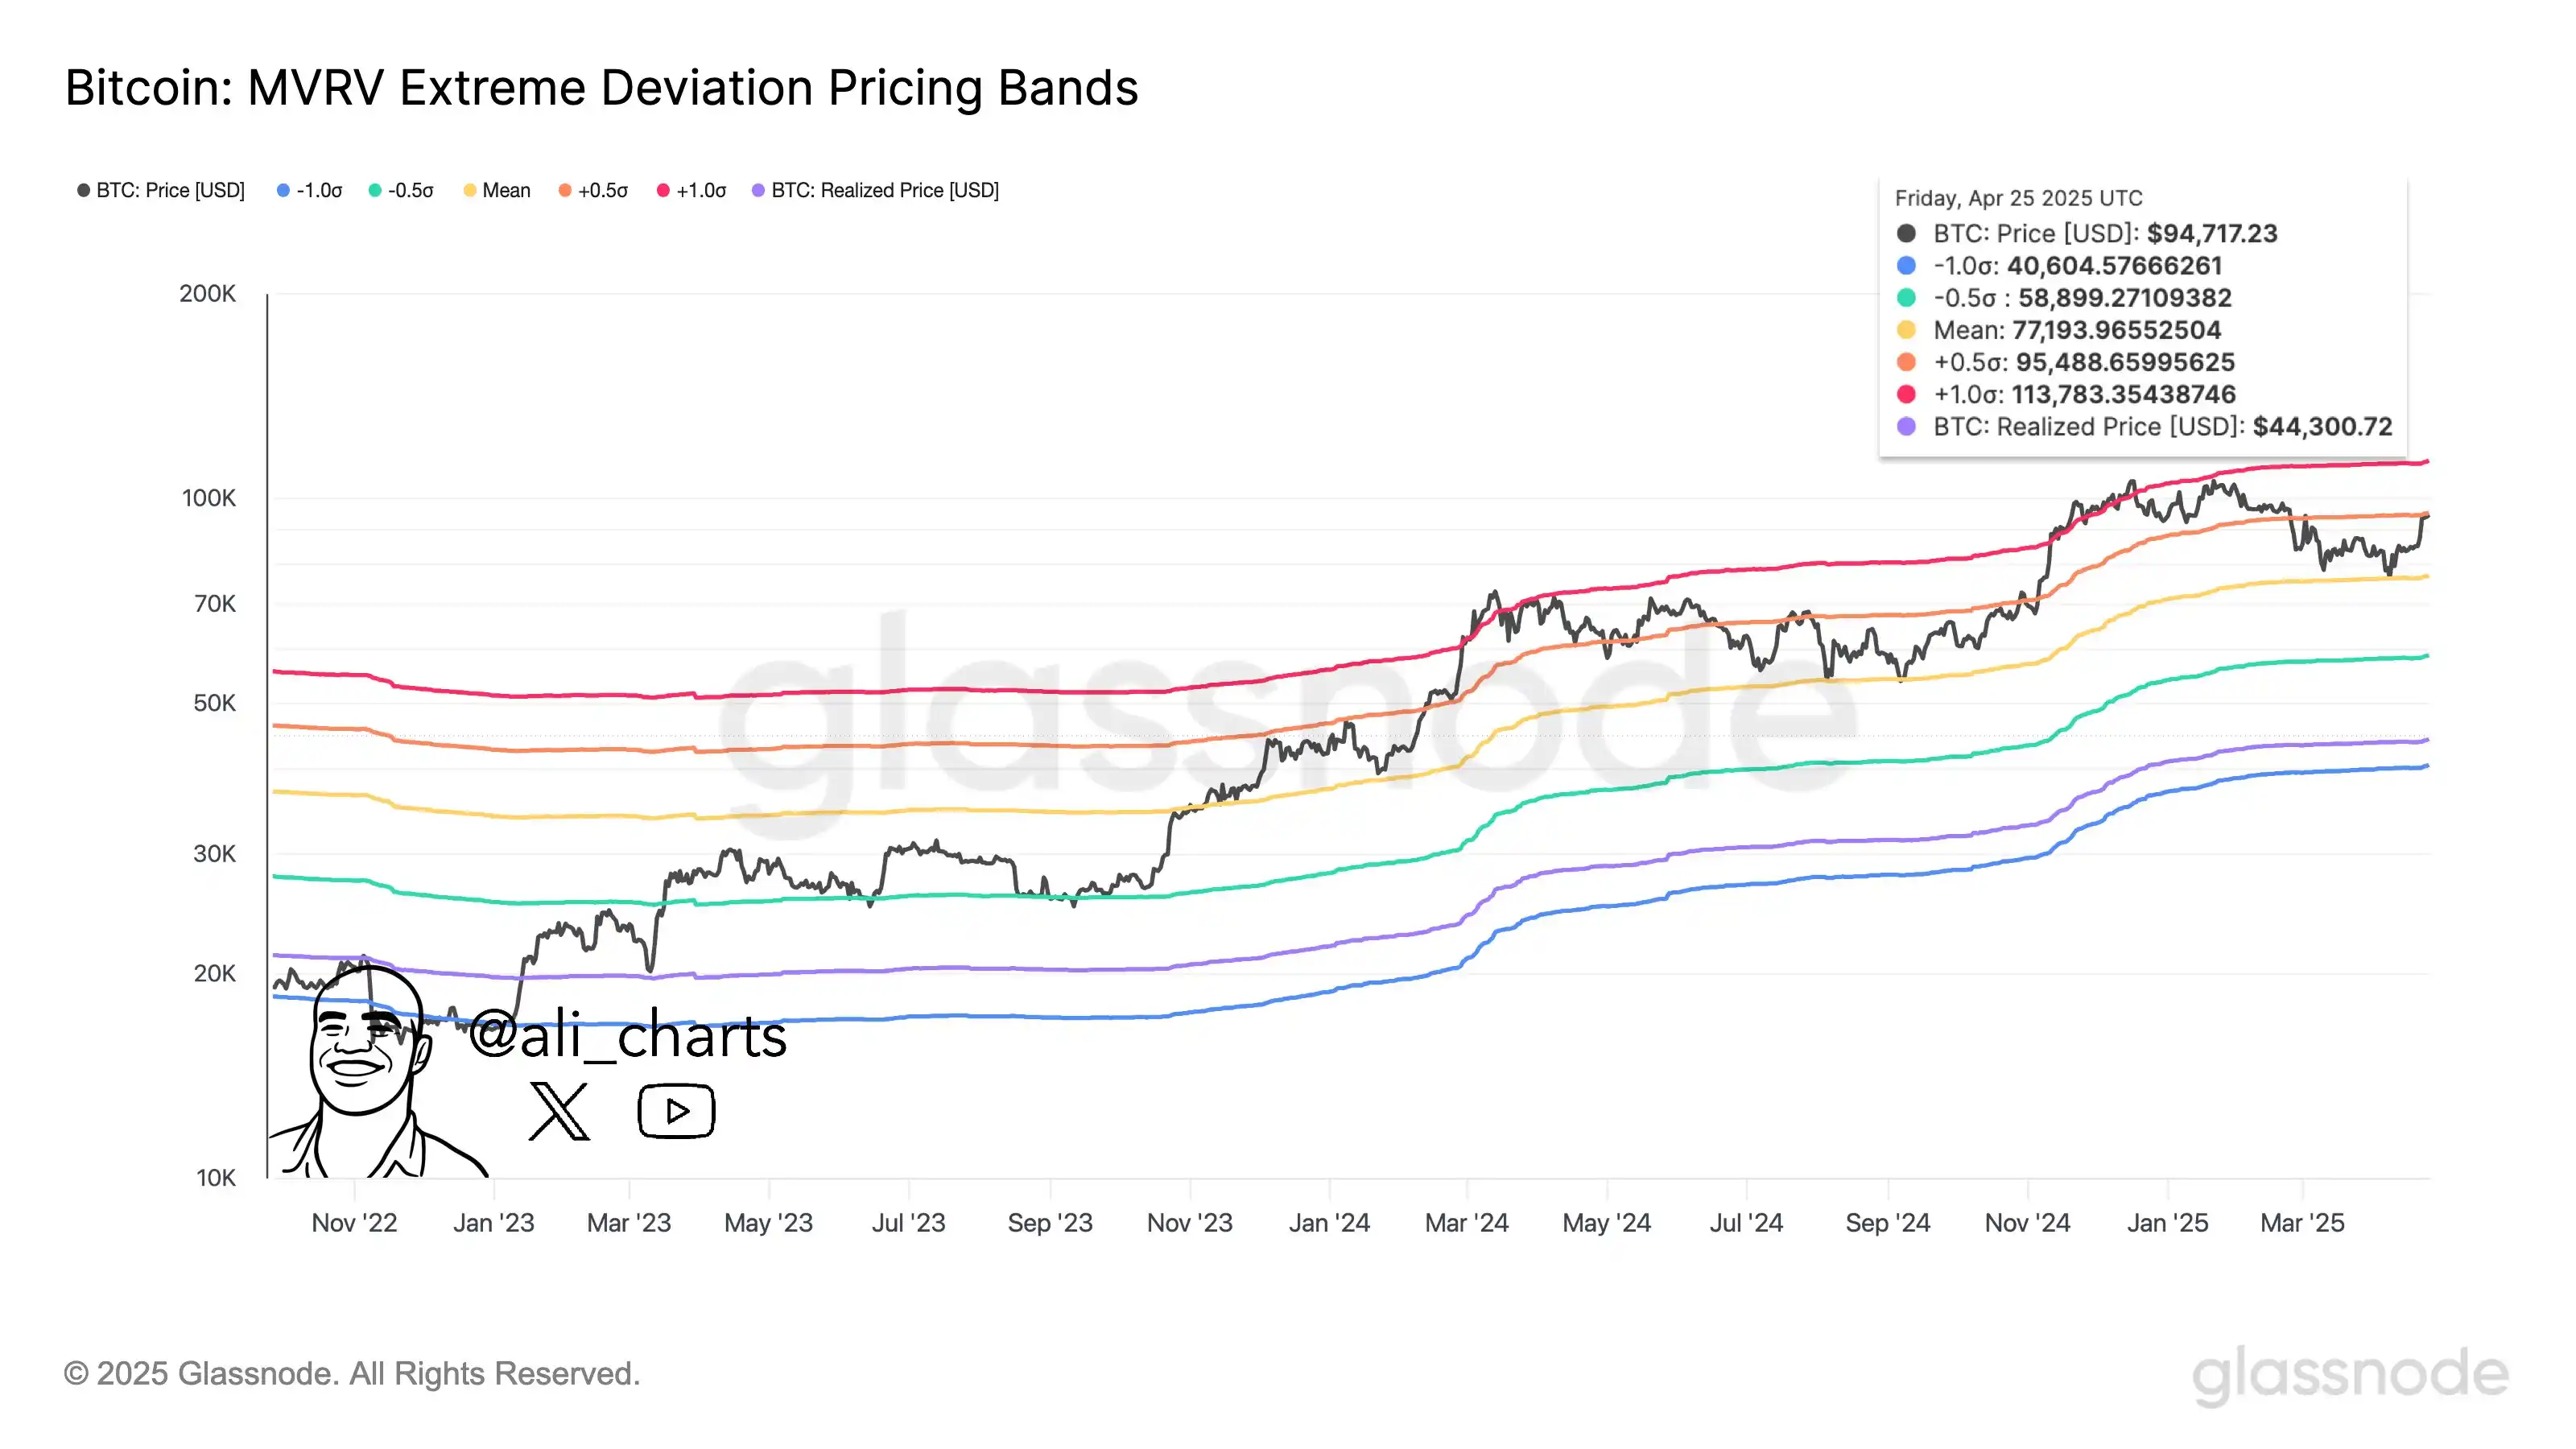2576x1449 pixels.
Task: Click the cartoon face avatar drawing
Action: pos(363,1050)
